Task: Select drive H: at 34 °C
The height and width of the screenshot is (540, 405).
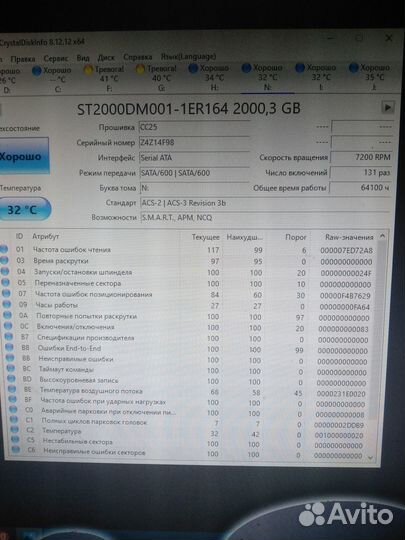Action: [x=209, y=77]
